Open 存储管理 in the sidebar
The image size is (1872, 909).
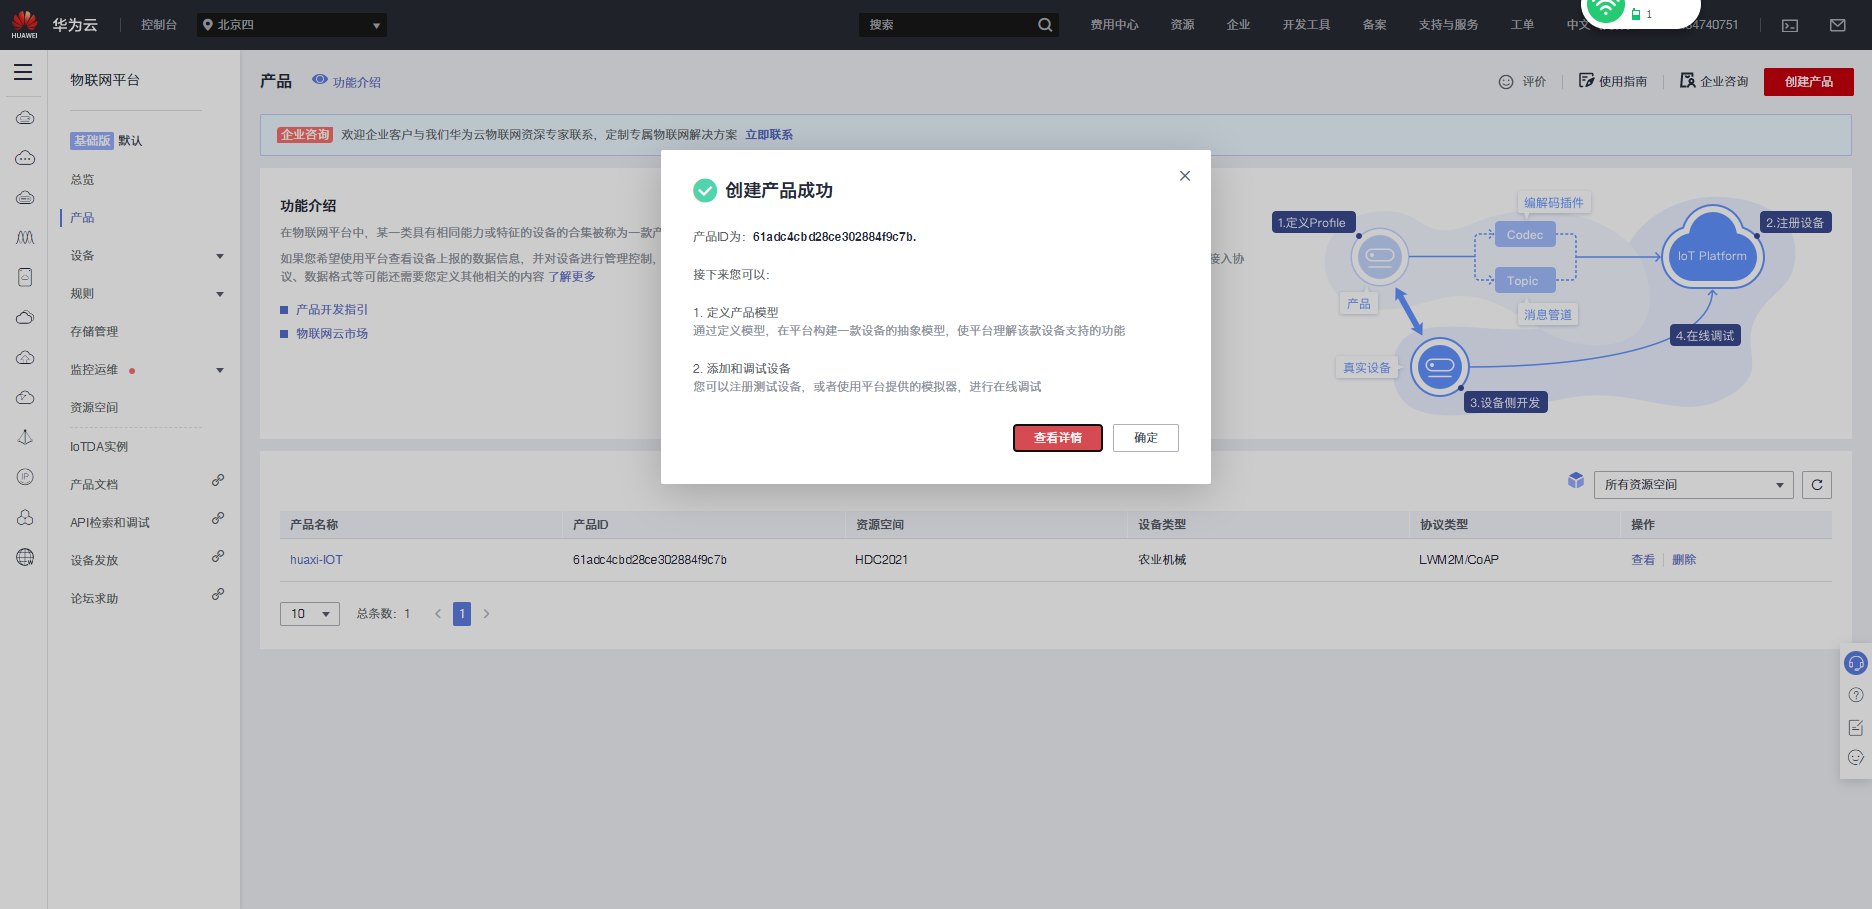click(x=94, y=332)
